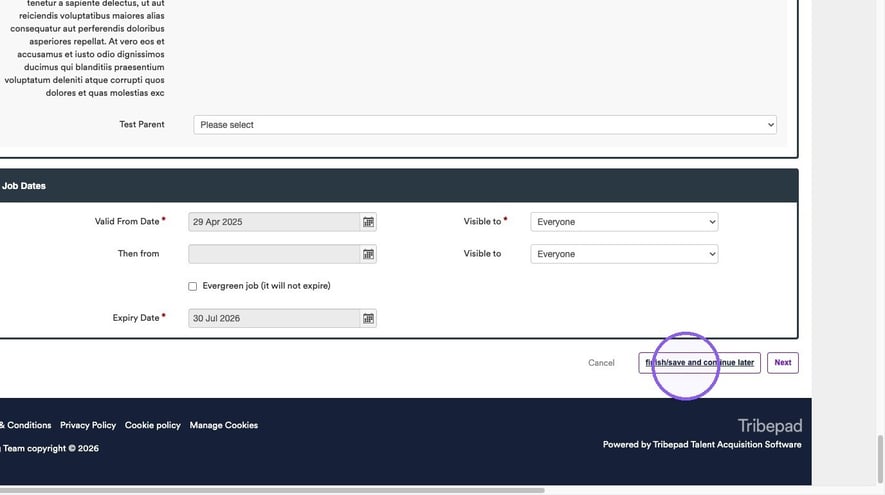Open Visible to dropdown beside Then from
This screenshot has width=885, height=495.
click(624, 254)
